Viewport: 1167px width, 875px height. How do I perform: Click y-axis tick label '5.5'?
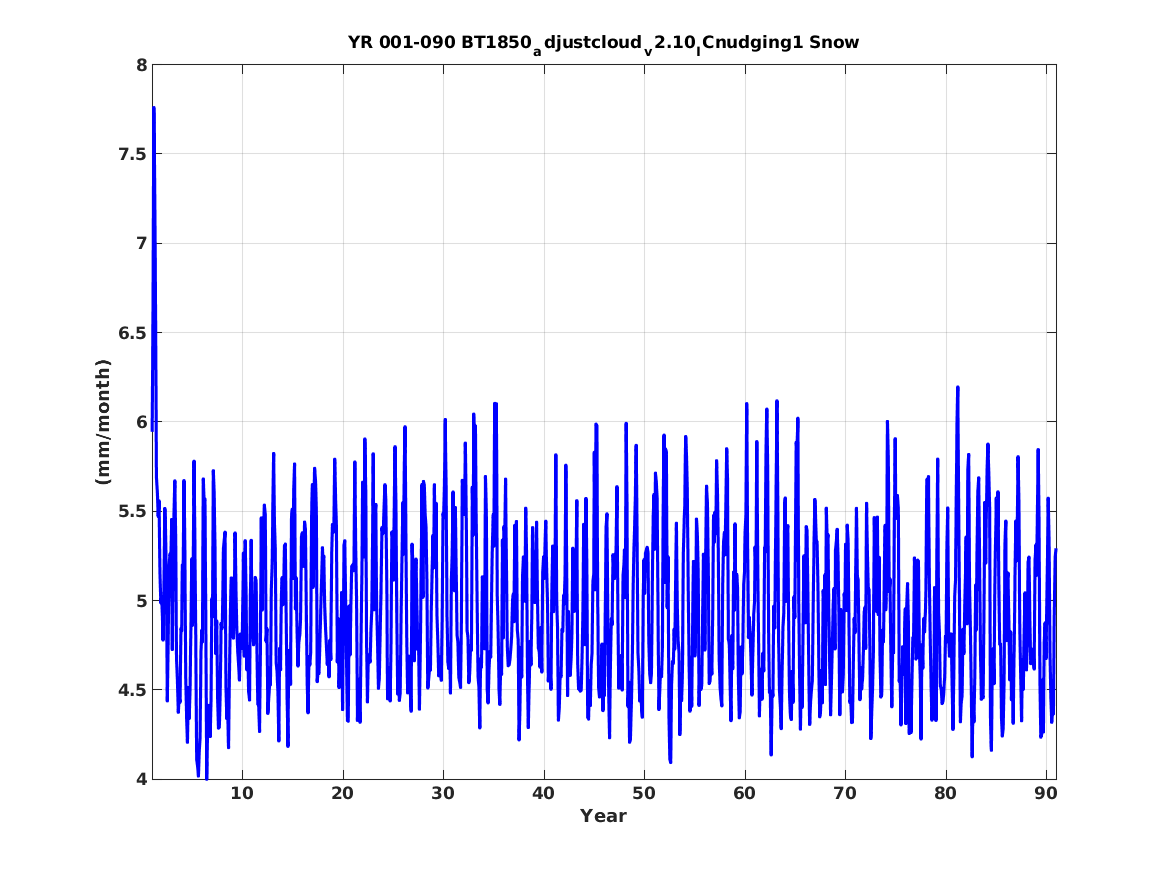(133, 511)
